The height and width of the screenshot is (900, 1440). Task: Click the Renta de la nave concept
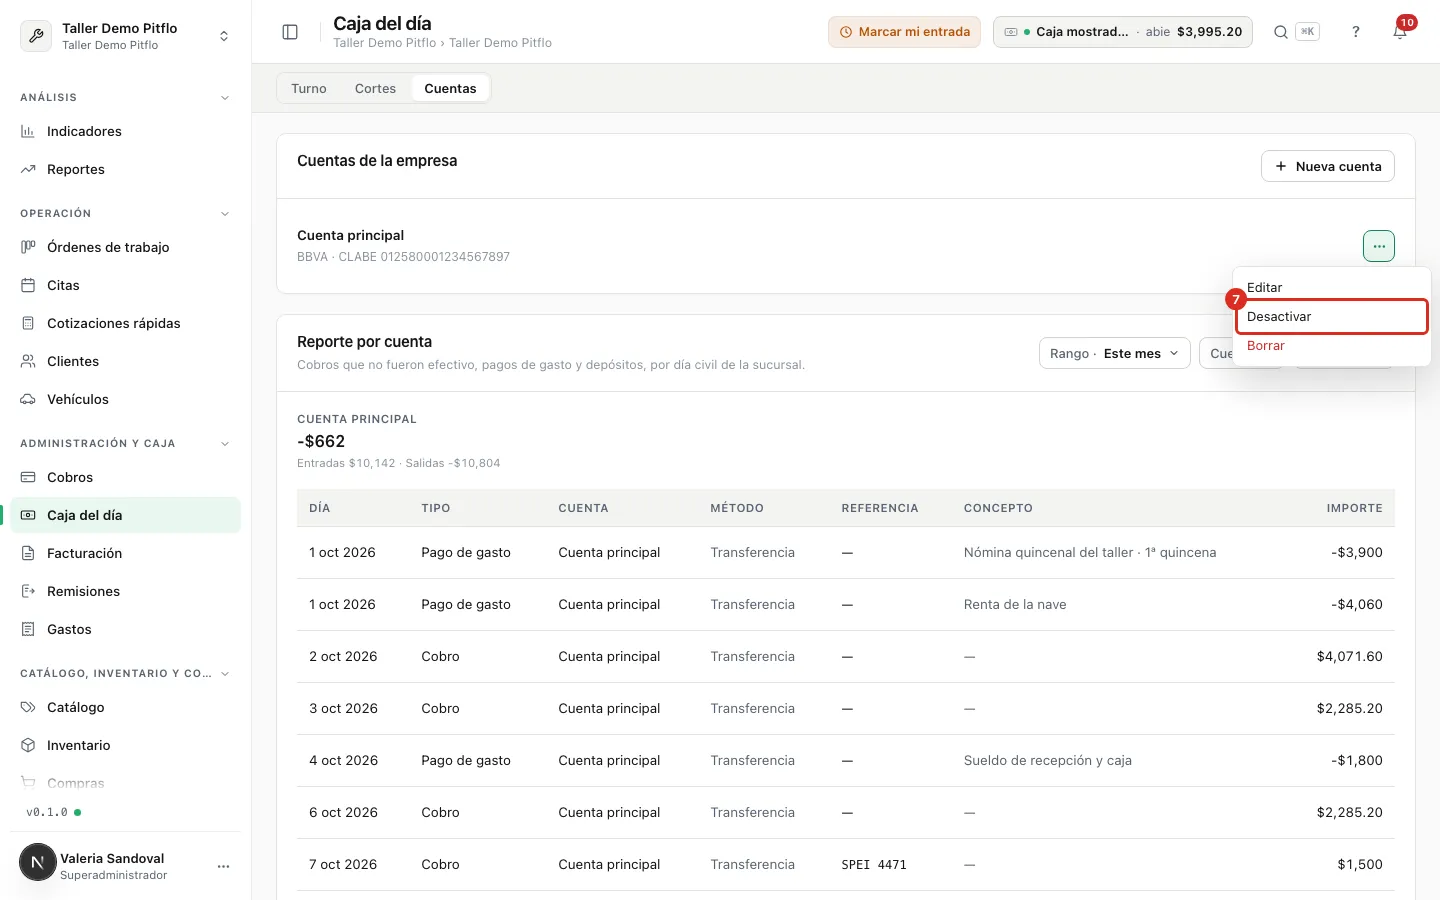click(x=1015, y=604)
